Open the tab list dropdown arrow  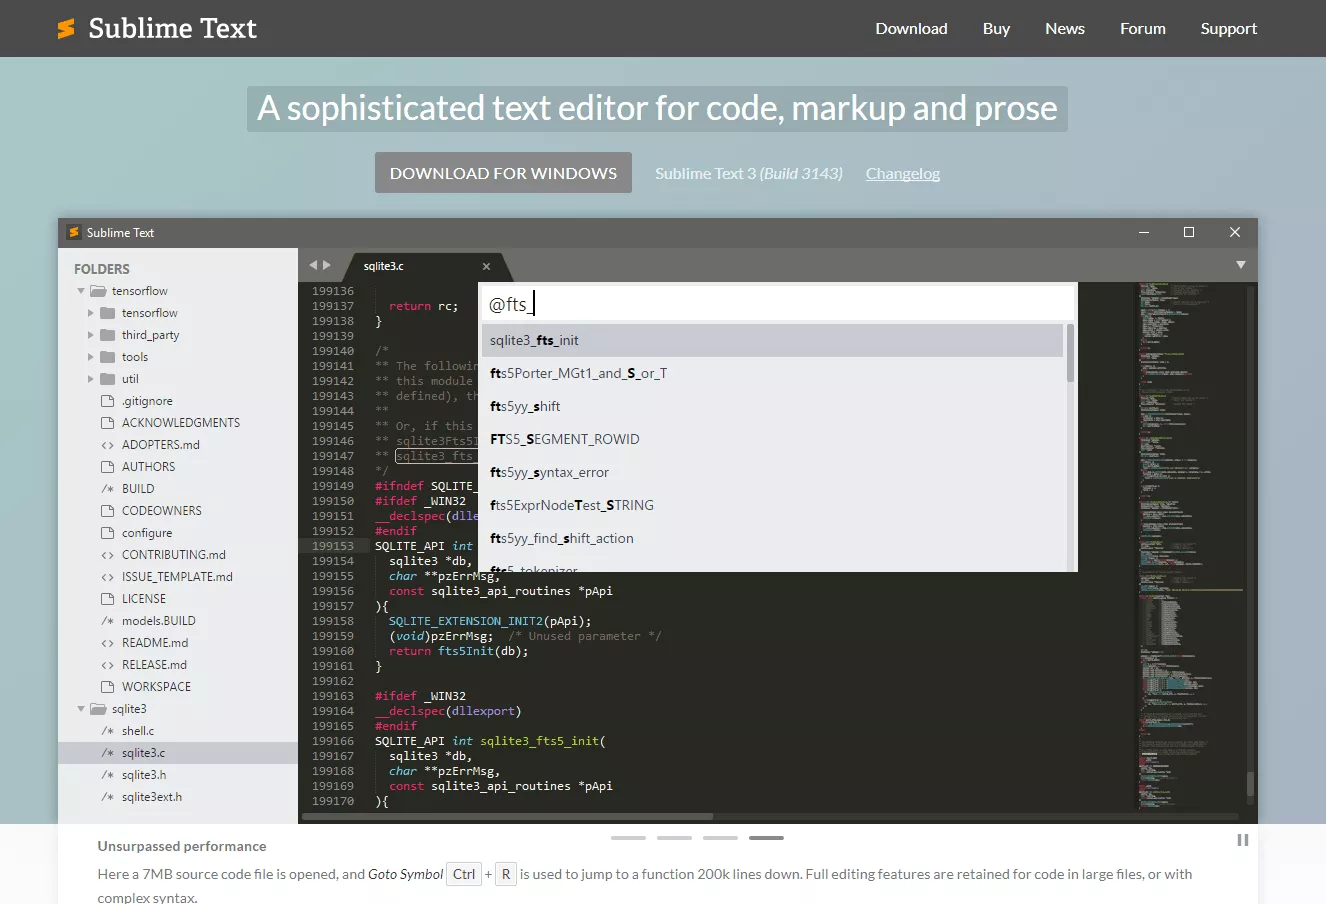[x=1241, y=265]
